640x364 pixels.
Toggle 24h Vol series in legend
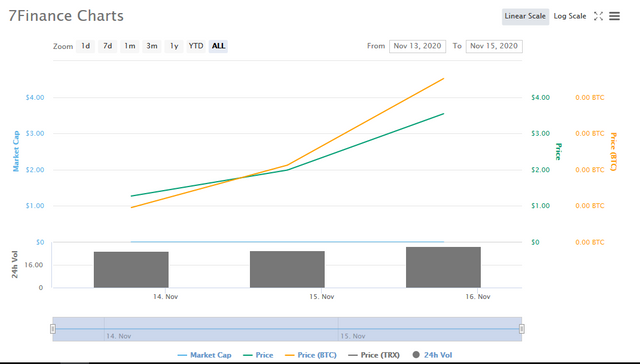432,355
